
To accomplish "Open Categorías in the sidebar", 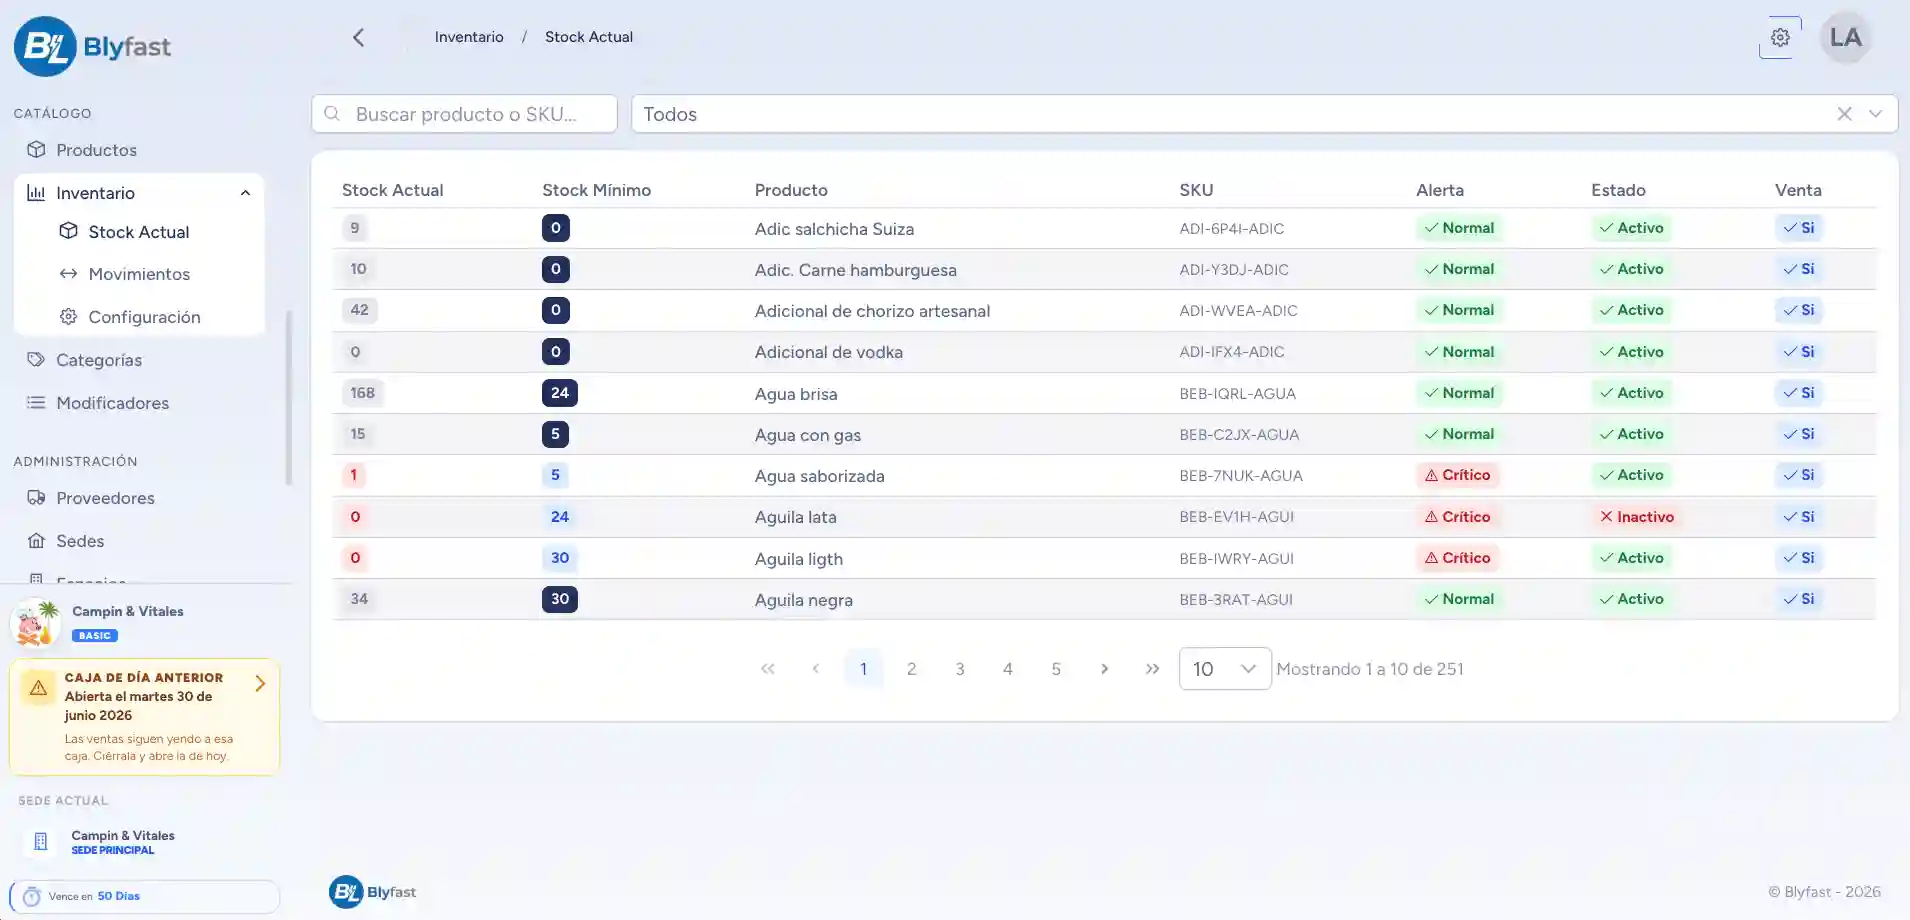I will (99, 360).
